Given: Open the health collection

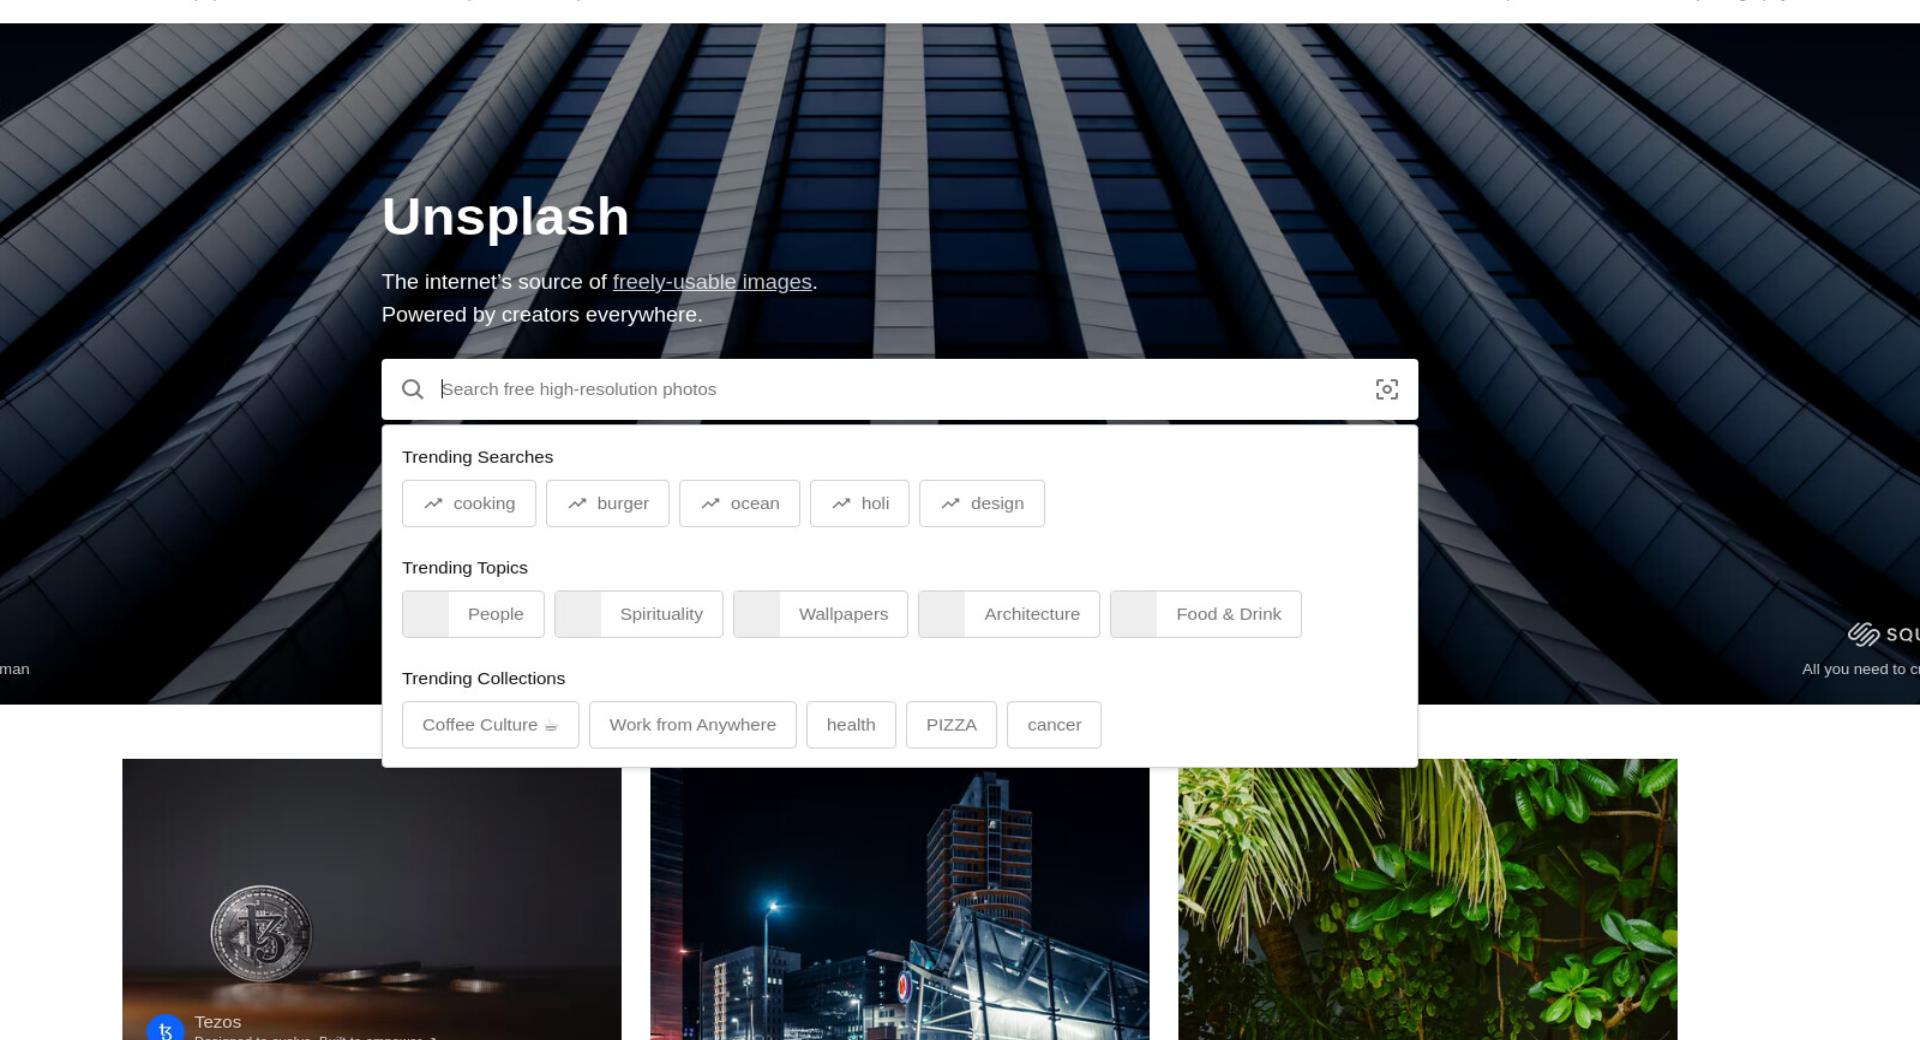Looking at the screenshot, I should pos(851,725).
